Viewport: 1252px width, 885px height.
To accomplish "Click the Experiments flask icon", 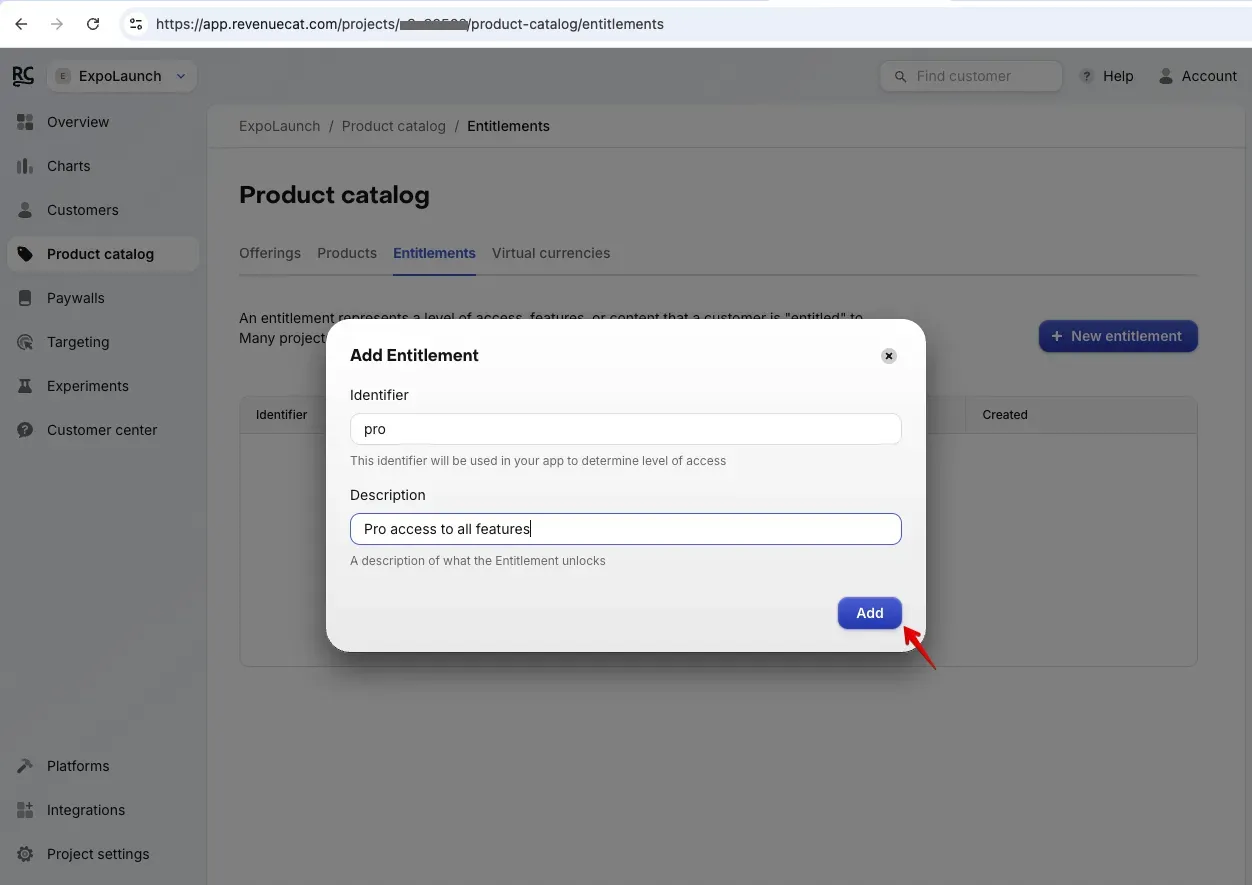I will click(x=25, y=386).
